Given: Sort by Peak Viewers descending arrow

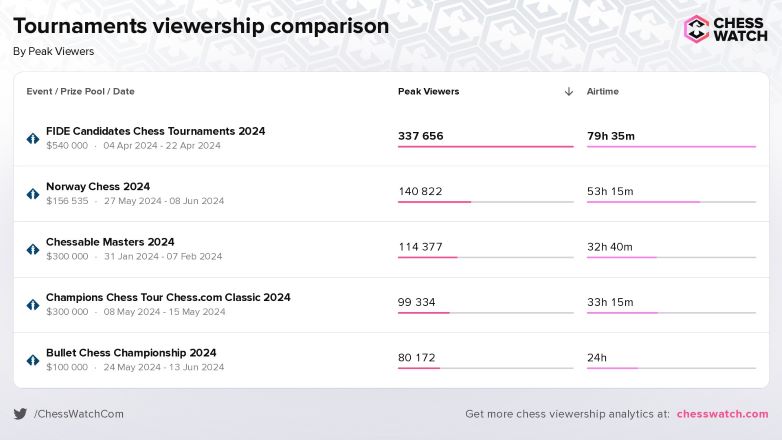Looking at the screenshot, I should point(569,91).
